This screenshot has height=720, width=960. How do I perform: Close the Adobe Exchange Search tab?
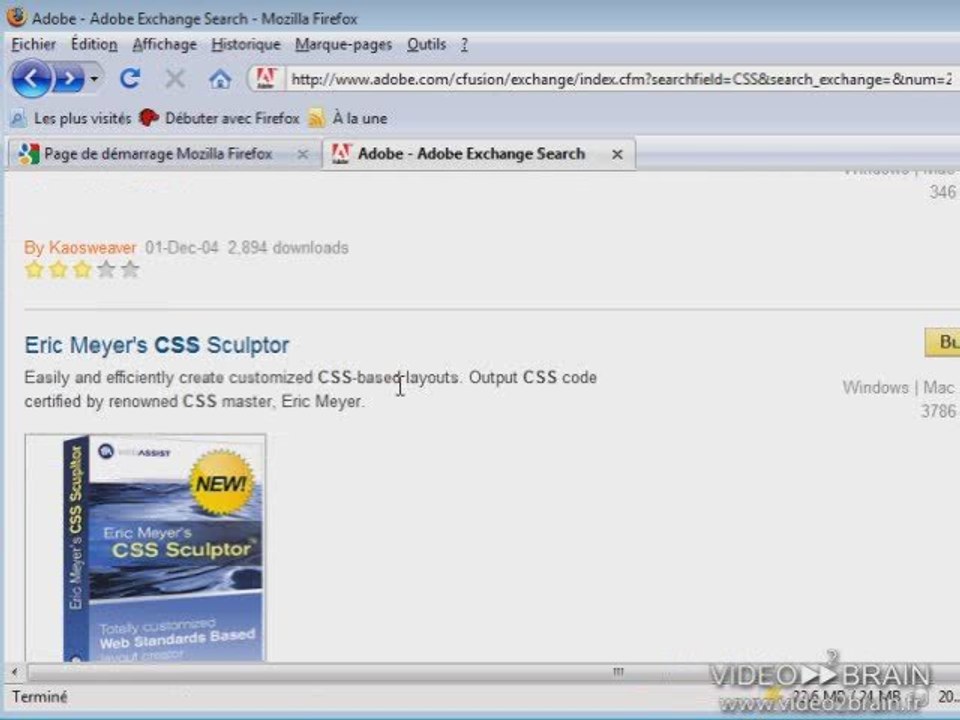617,154
